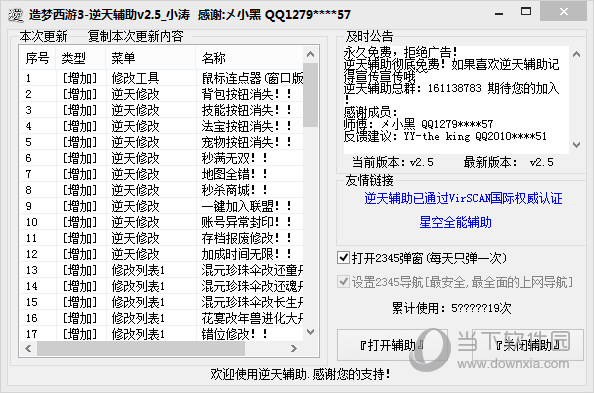
Task: Sort by the 序号 column header
Action: 37,58
